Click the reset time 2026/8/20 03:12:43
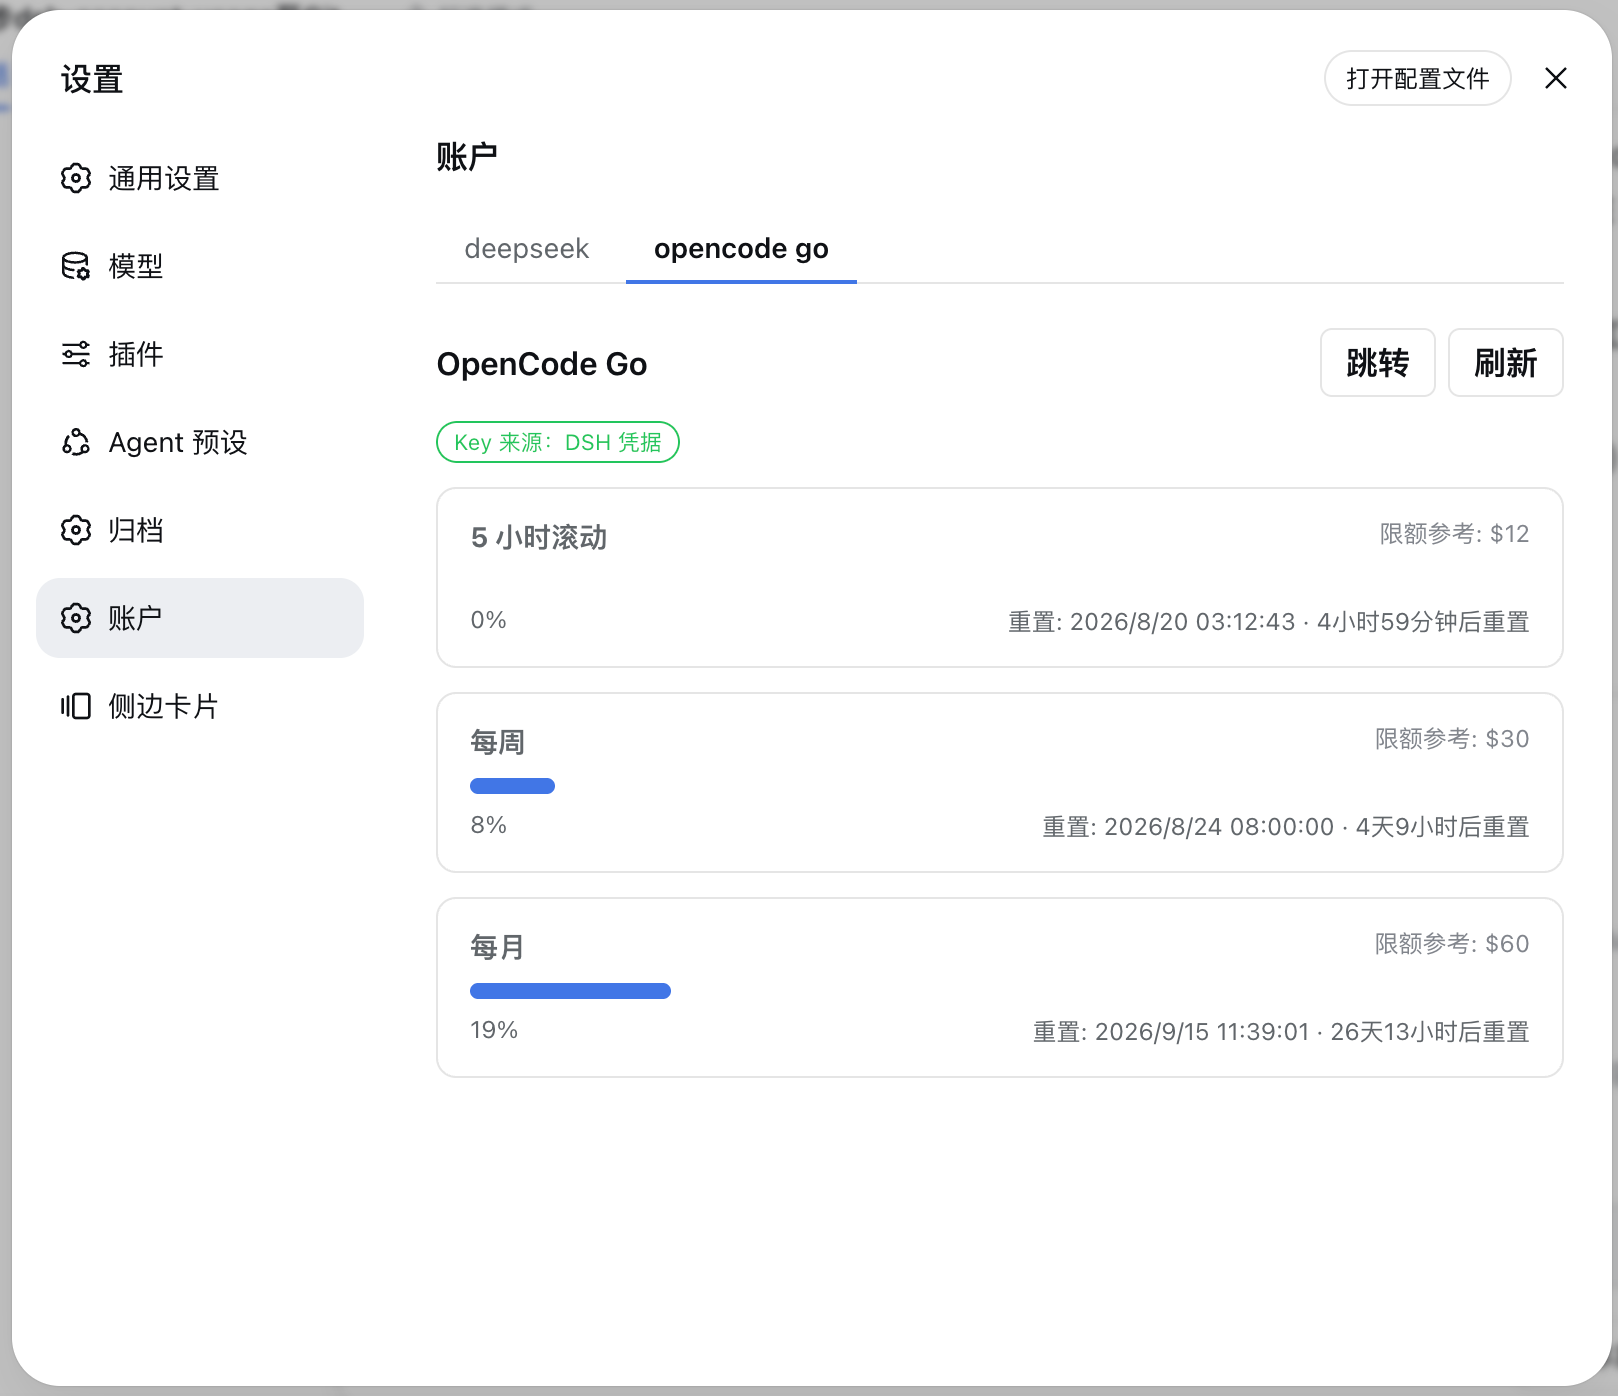This screenshot has height=1396, width=1618. point(1182,622)
